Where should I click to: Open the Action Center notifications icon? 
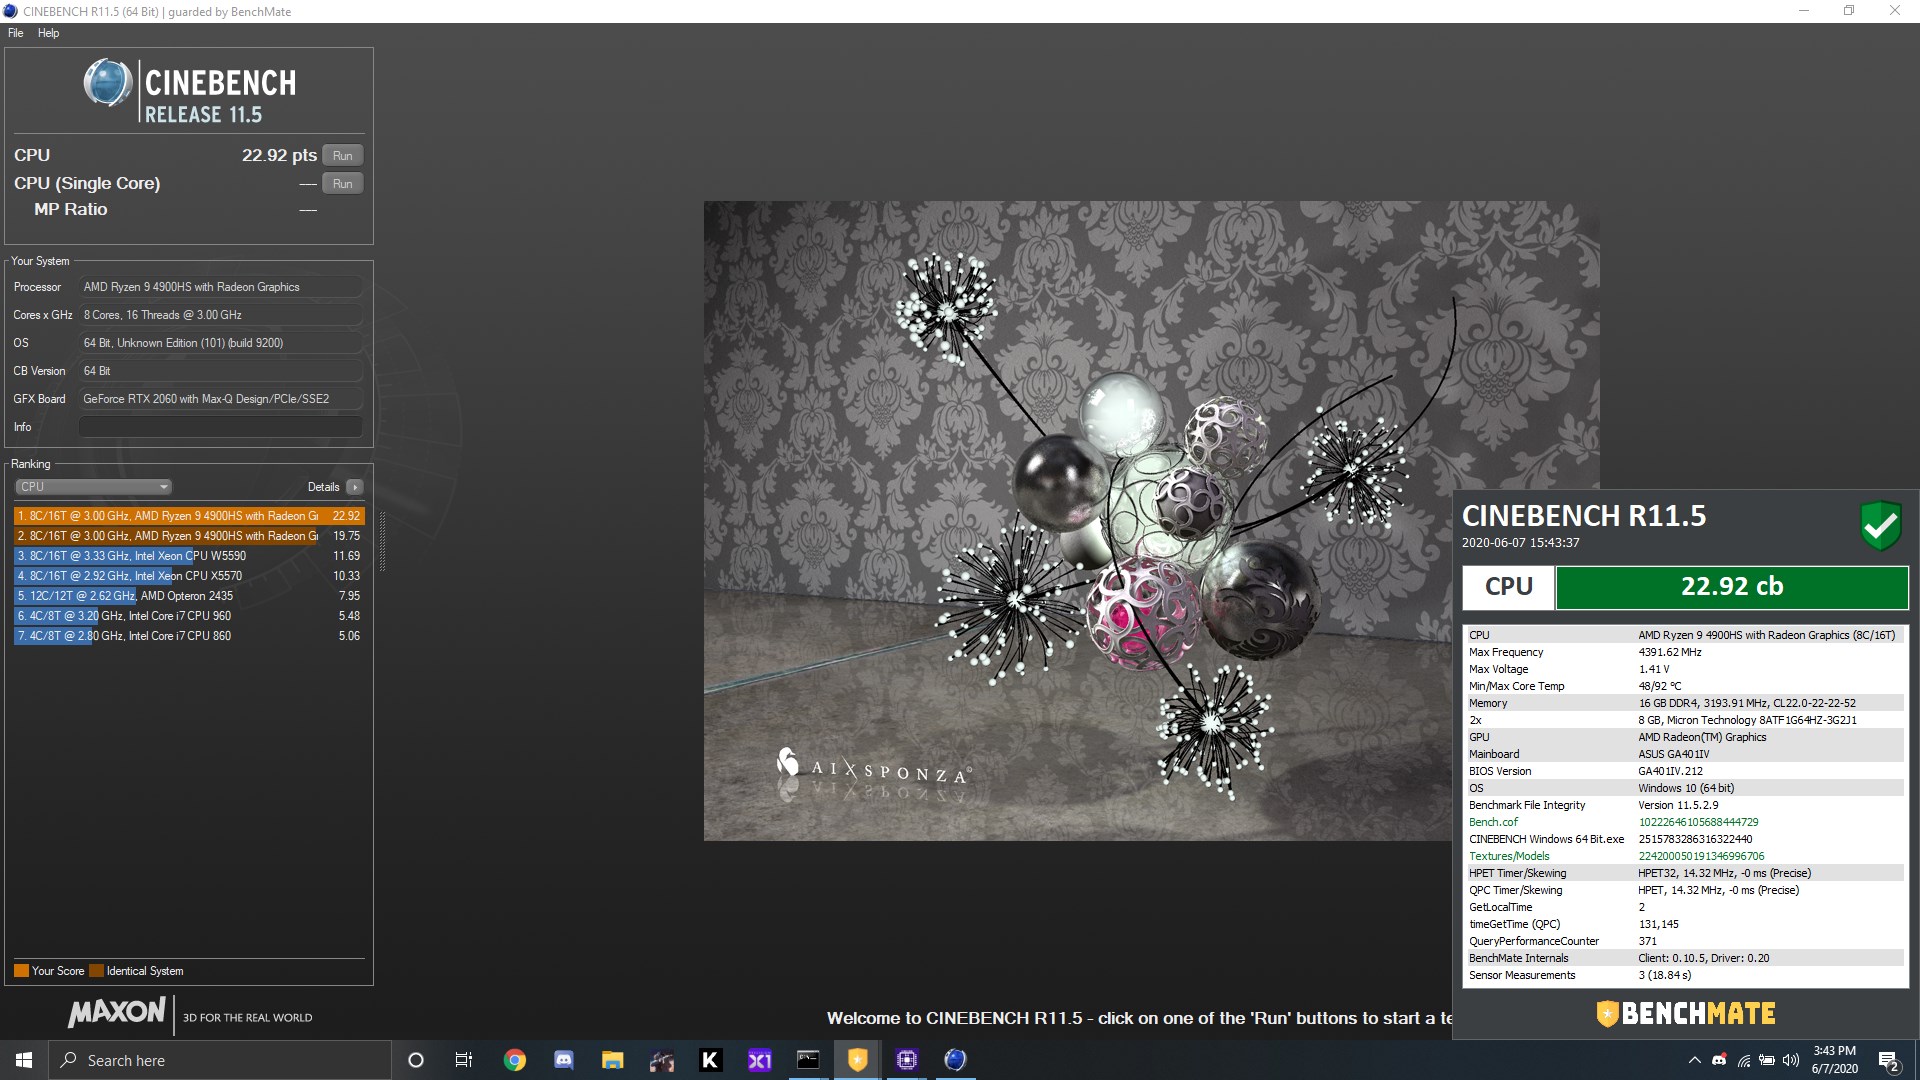tap(1888, 1060)
